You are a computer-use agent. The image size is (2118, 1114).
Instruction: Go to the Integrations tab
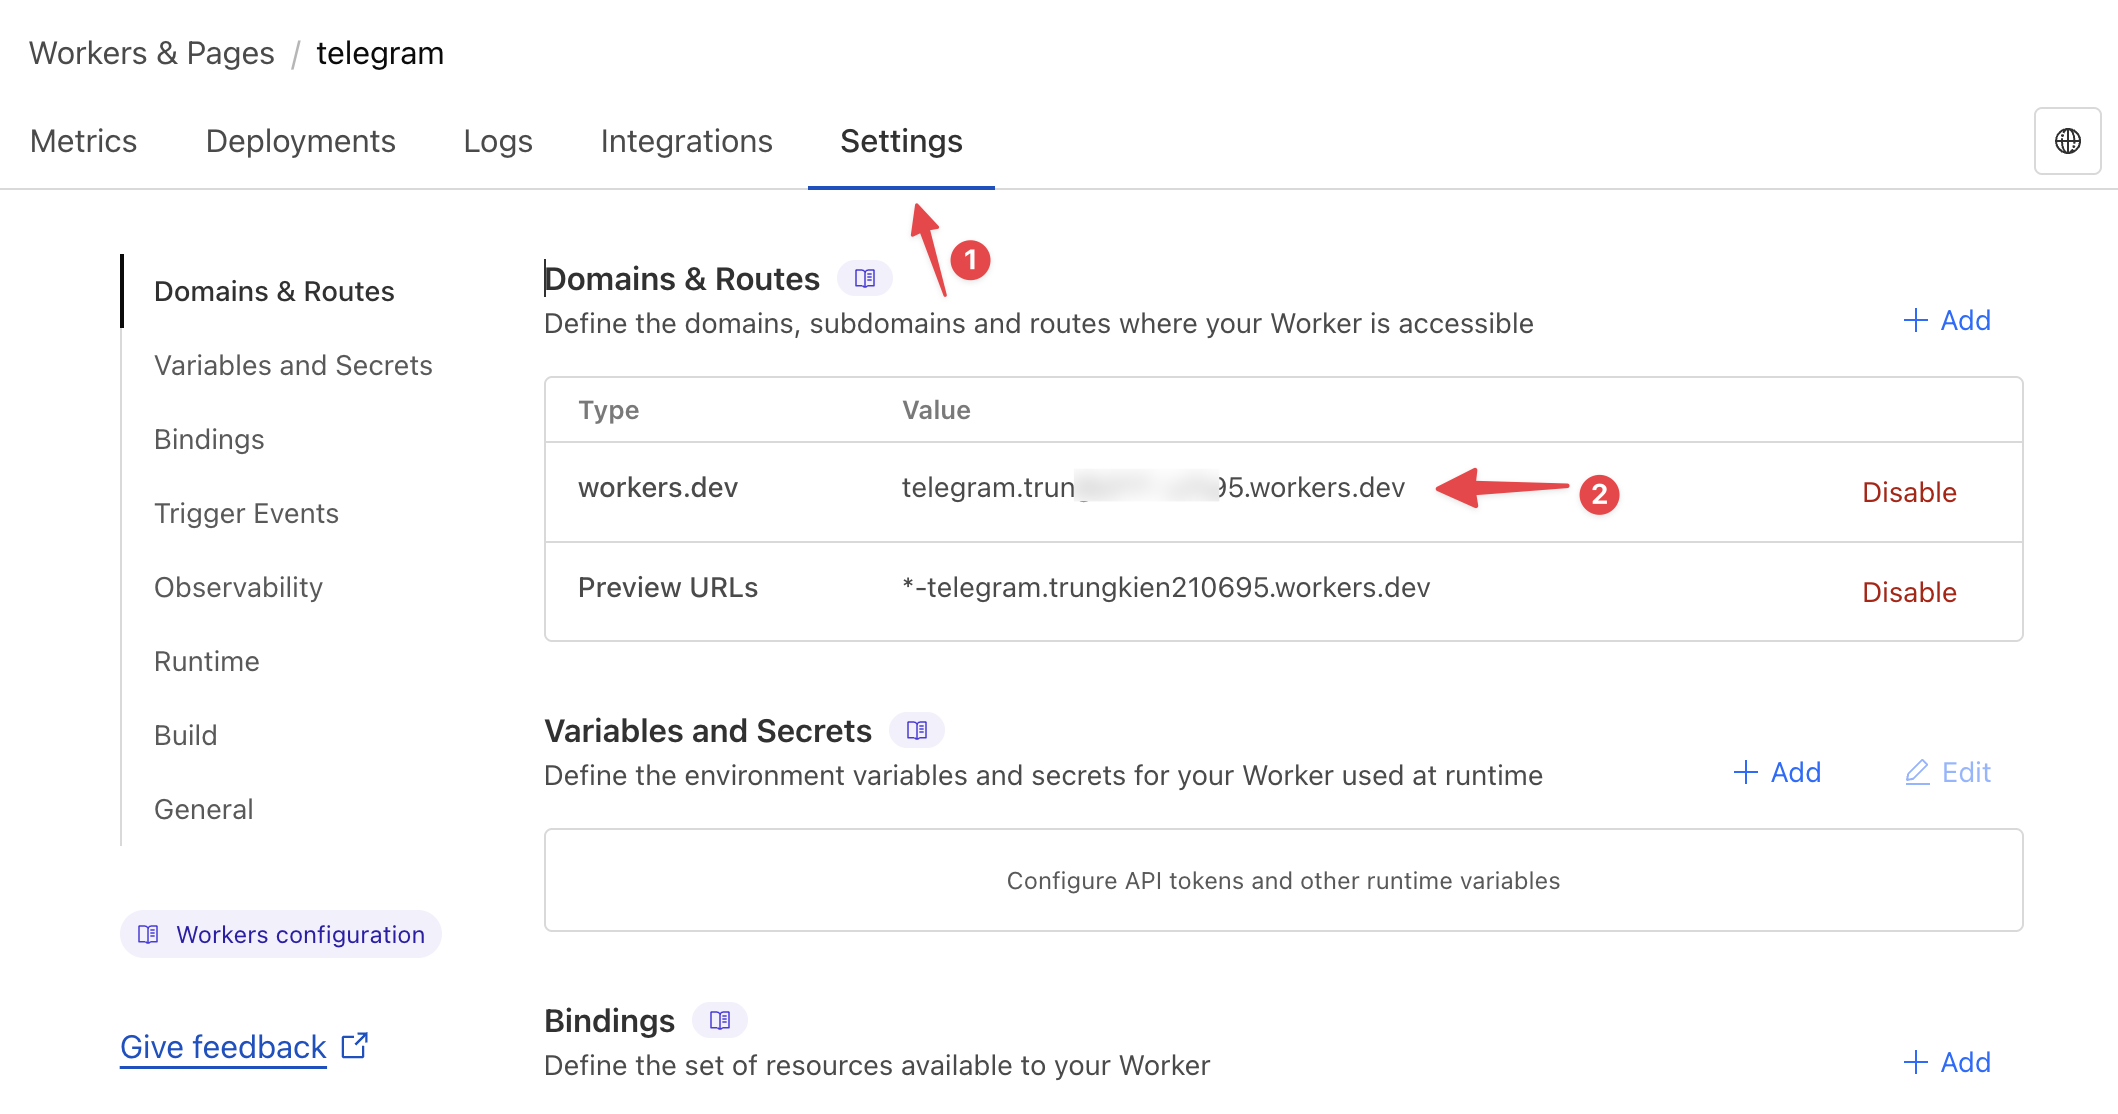(687, 141)
